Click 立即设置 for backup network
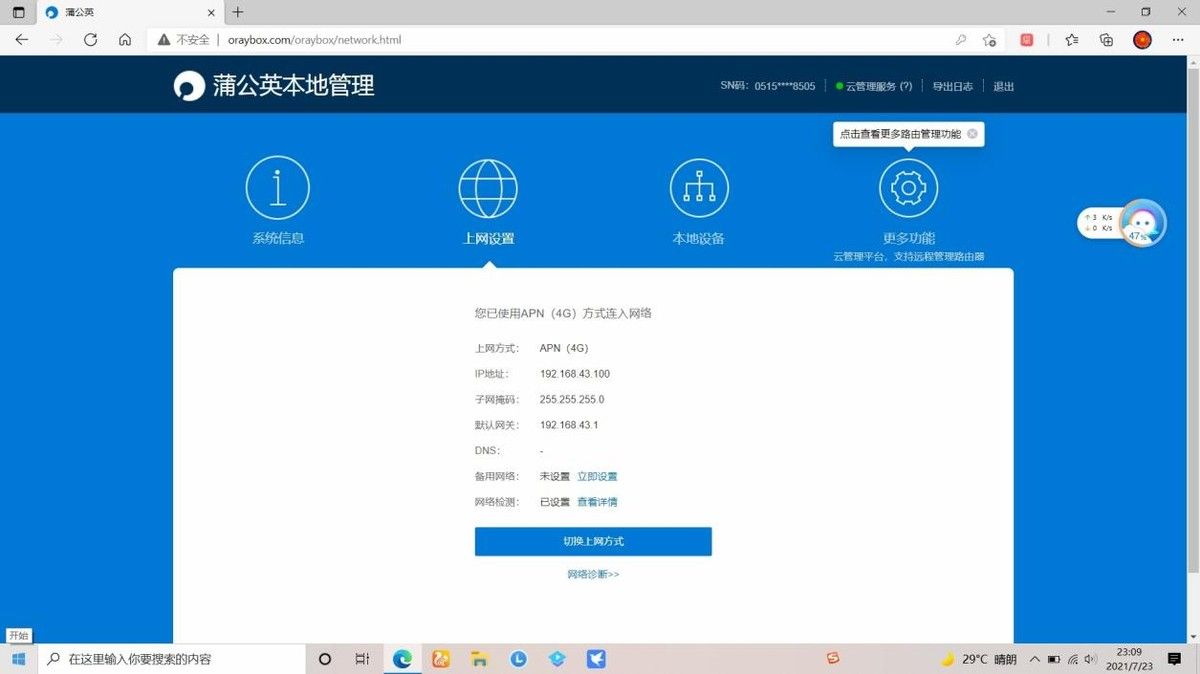Viewport: 1200px width, 674px height. click(x=597, y=477)
